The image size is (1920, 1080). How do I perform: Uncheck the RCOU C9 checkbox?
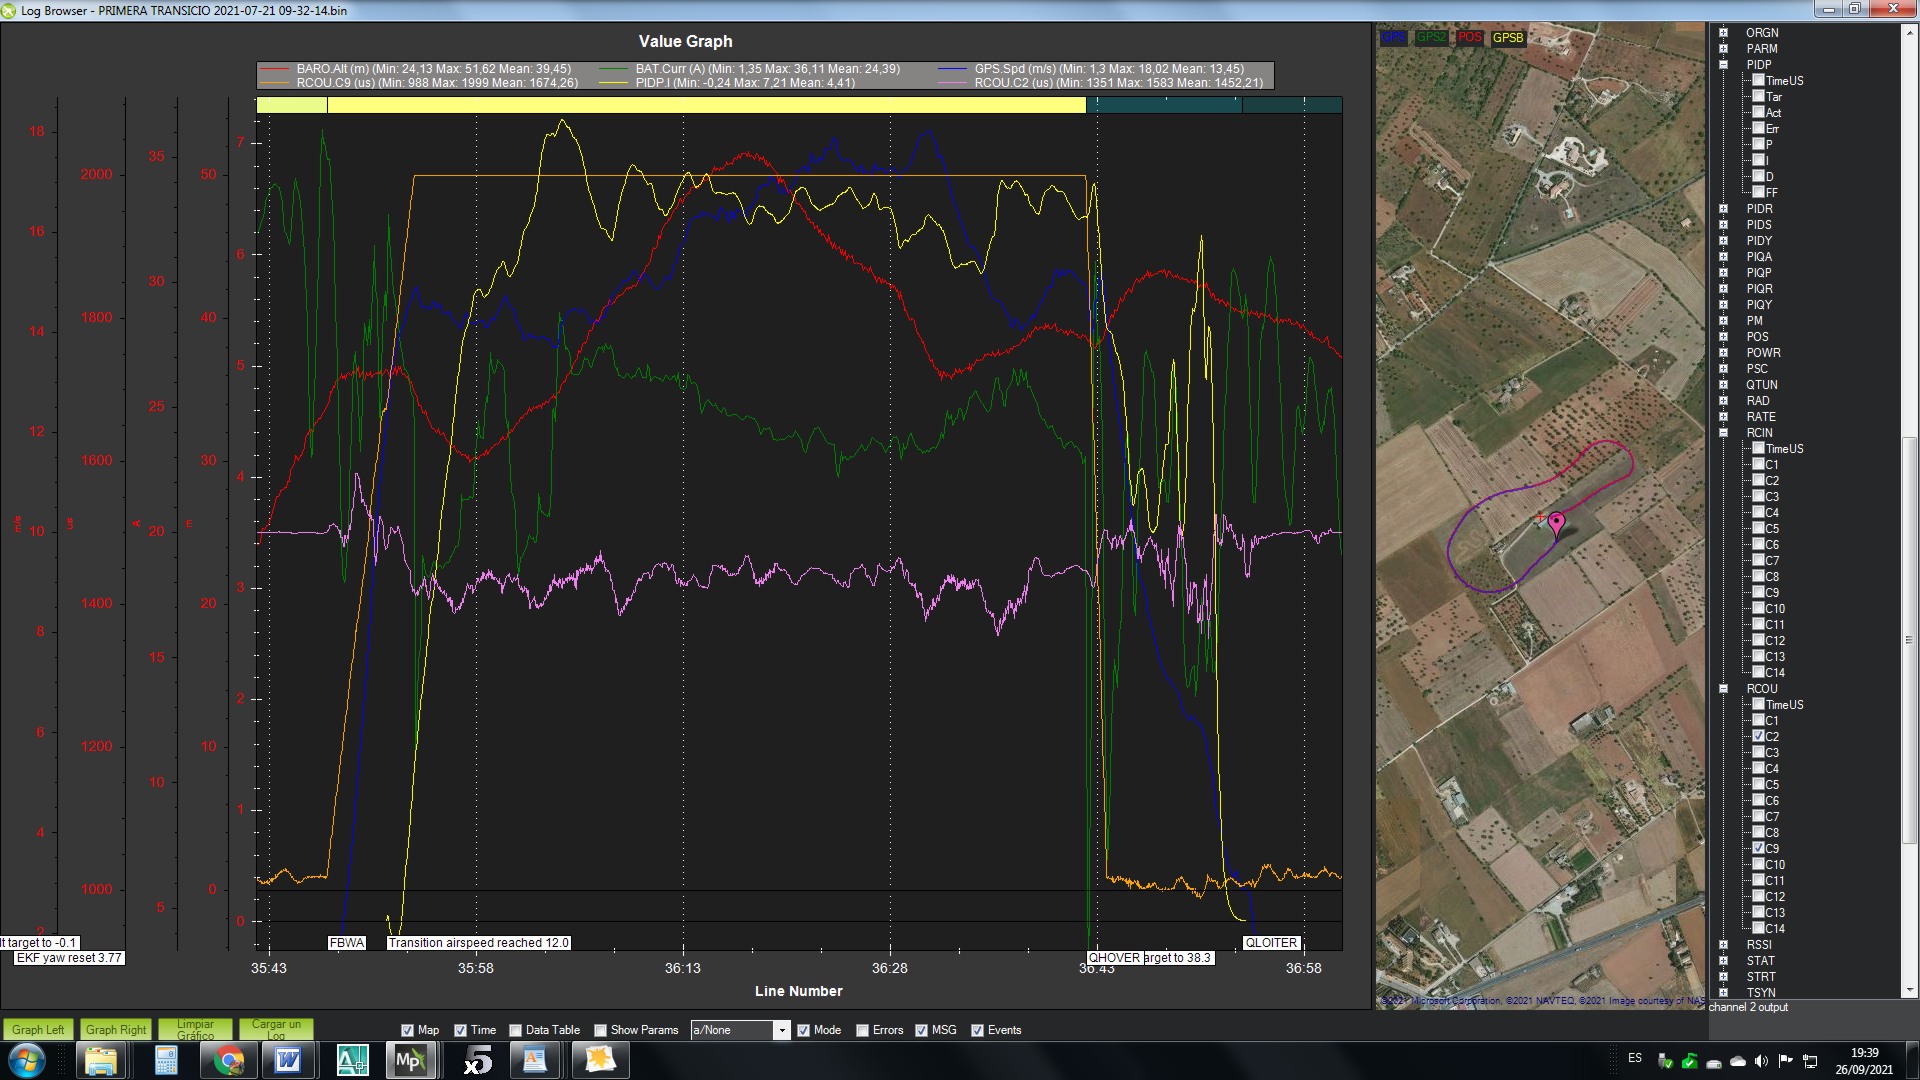point(1758,848)
